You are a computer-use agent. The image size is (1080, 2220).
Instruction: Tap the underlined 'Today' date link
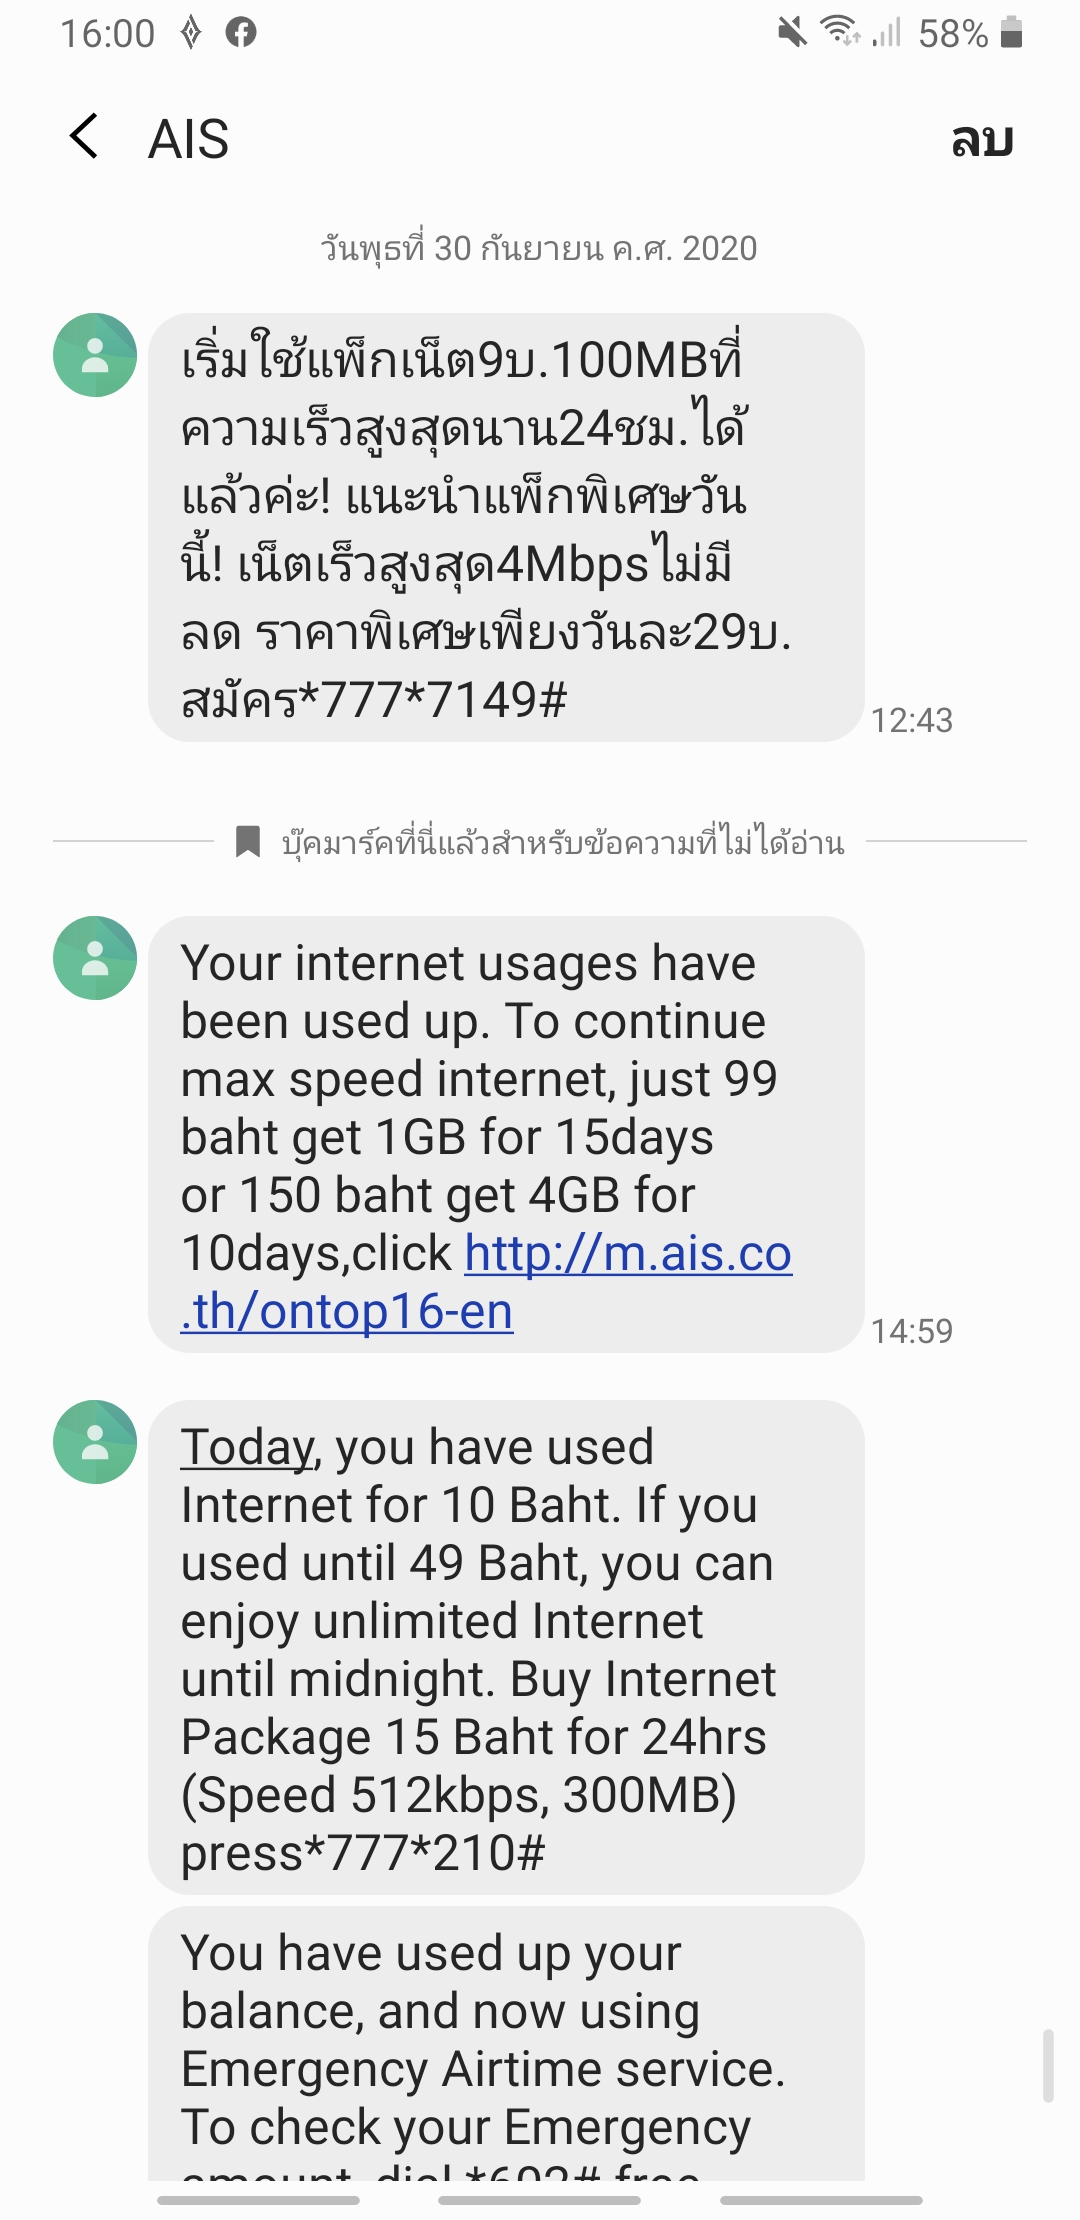(247, 1447)
